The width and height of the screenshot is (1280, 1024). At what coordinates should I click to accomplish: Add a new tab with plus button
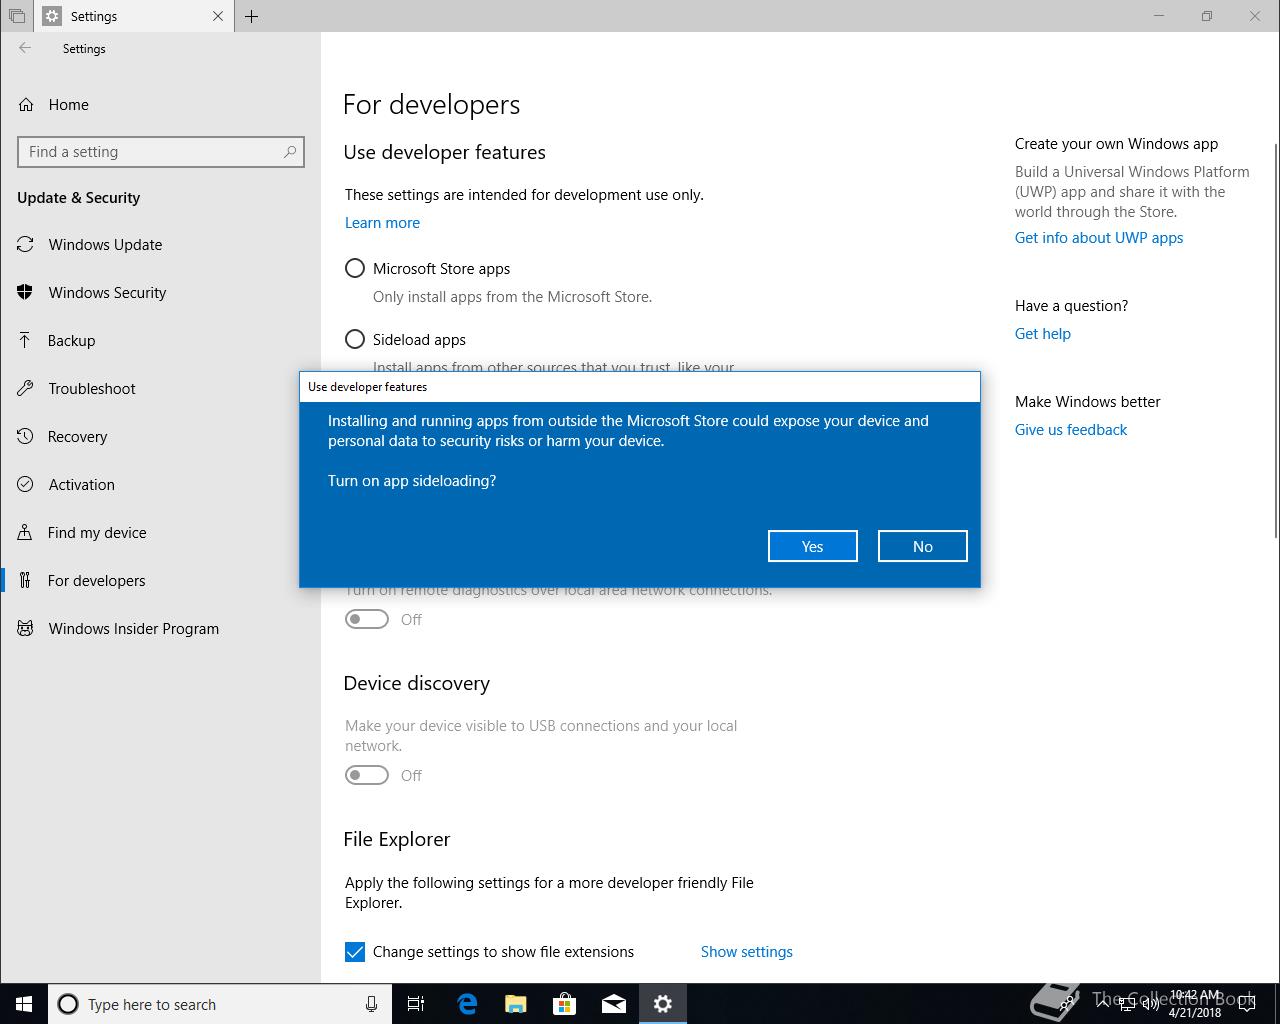coord(252,16)
